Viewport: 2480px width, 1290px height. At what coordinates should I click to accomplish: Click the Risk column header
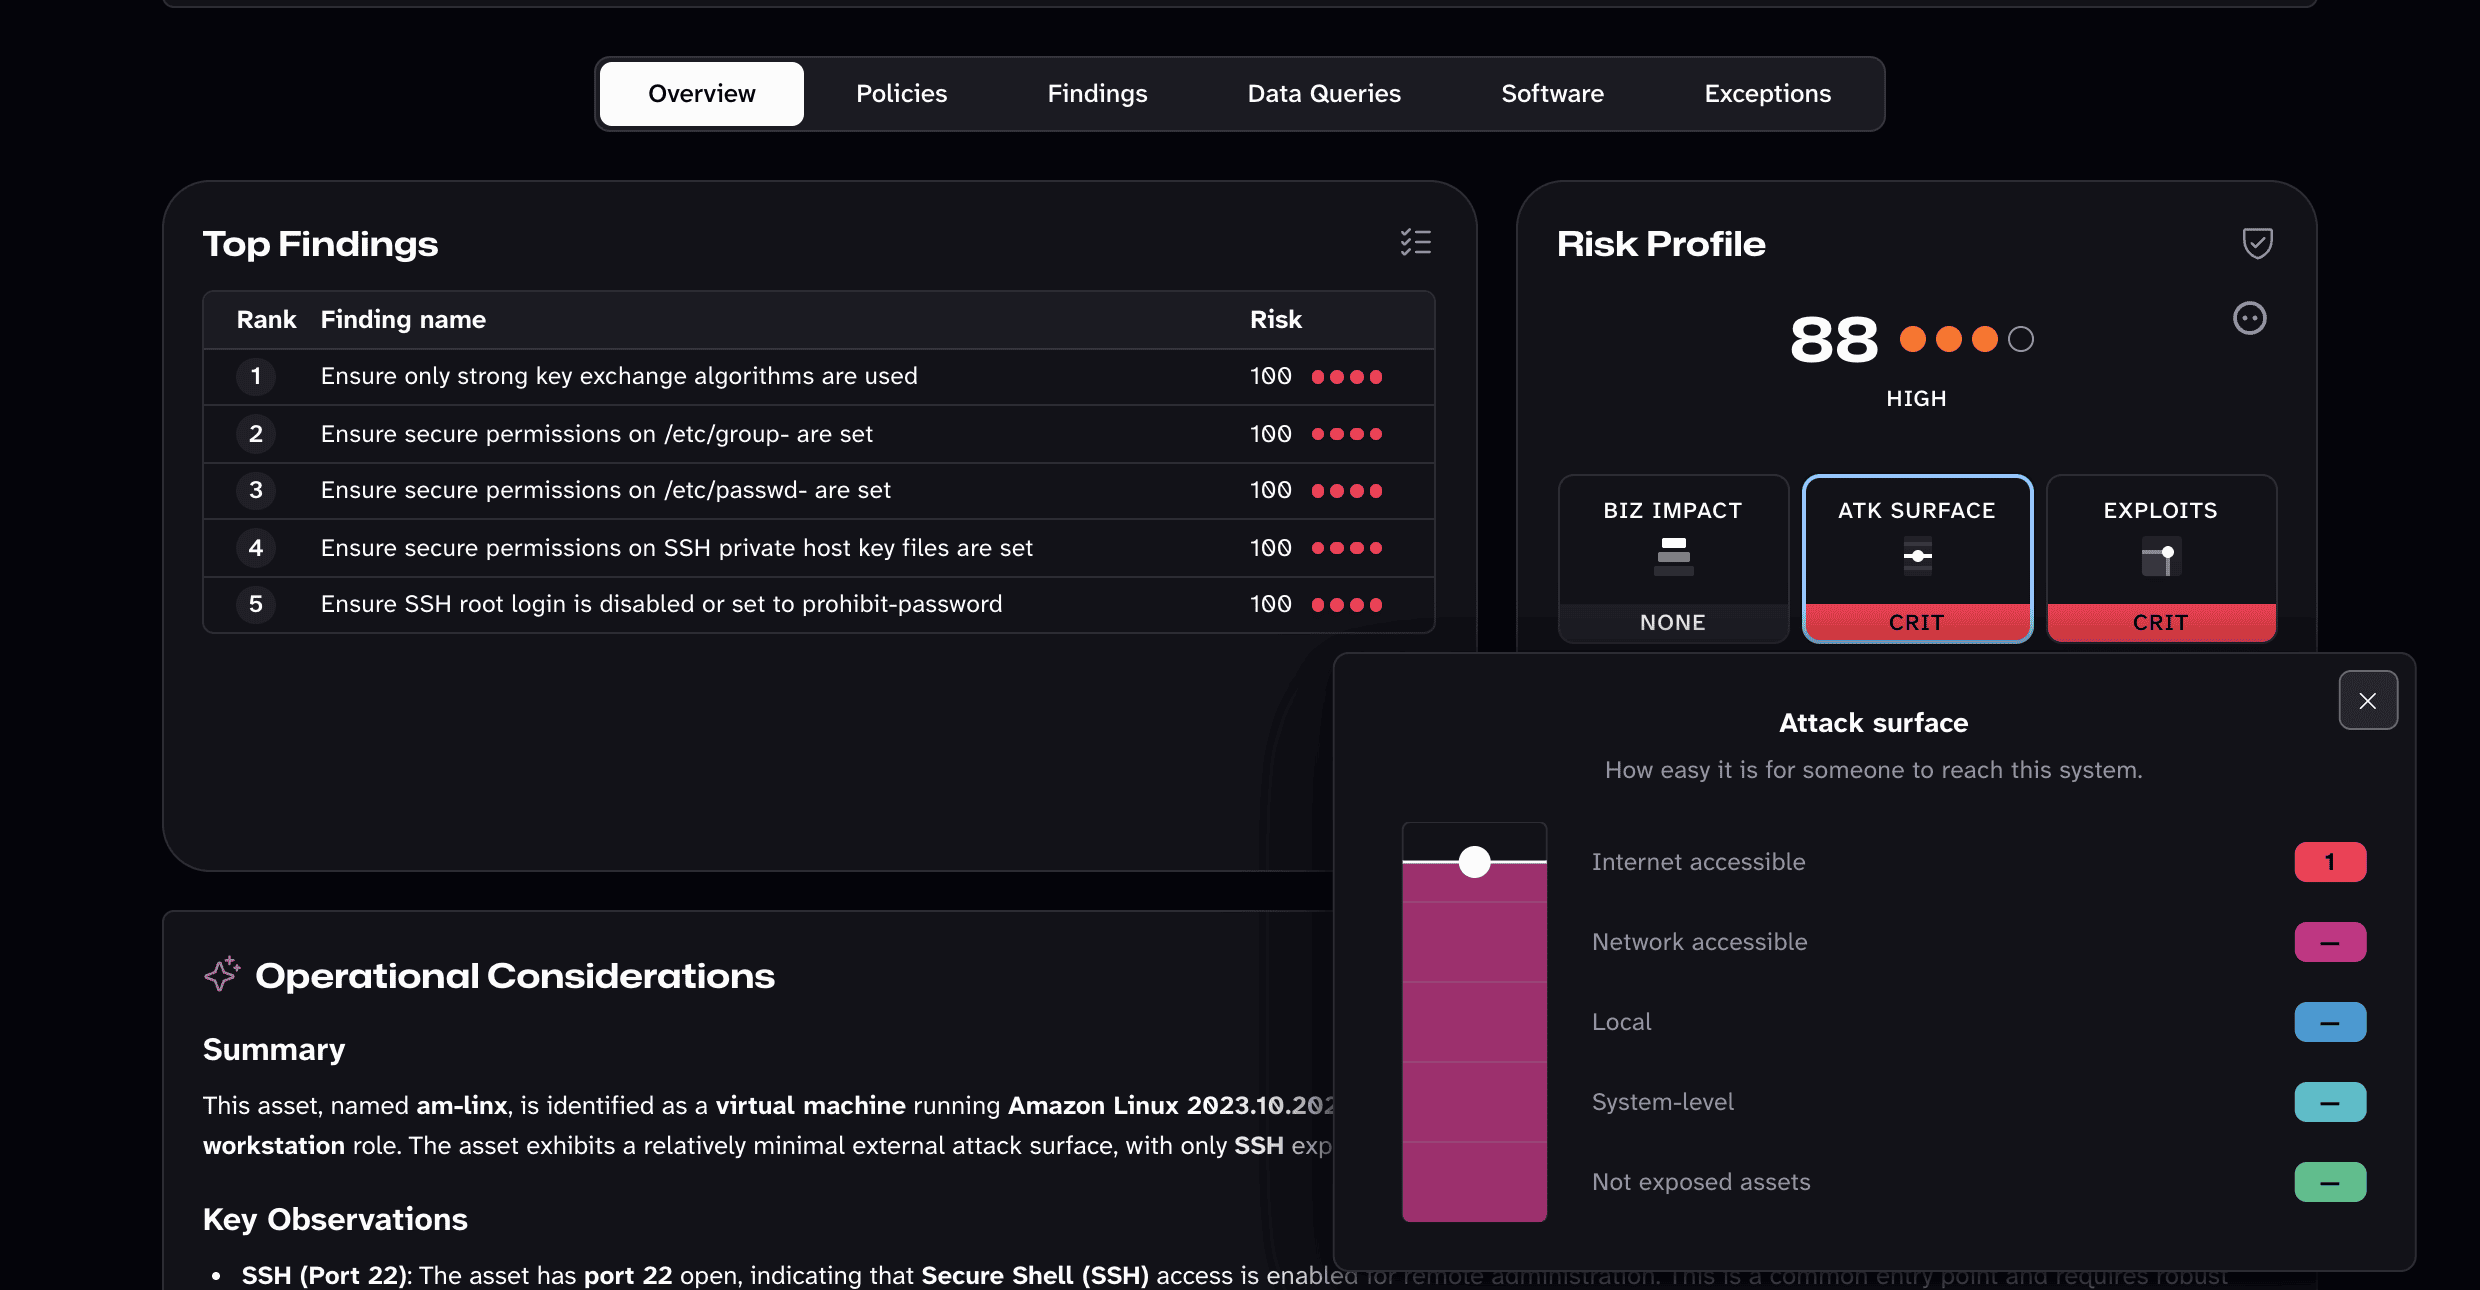[x=1276, y=320]
